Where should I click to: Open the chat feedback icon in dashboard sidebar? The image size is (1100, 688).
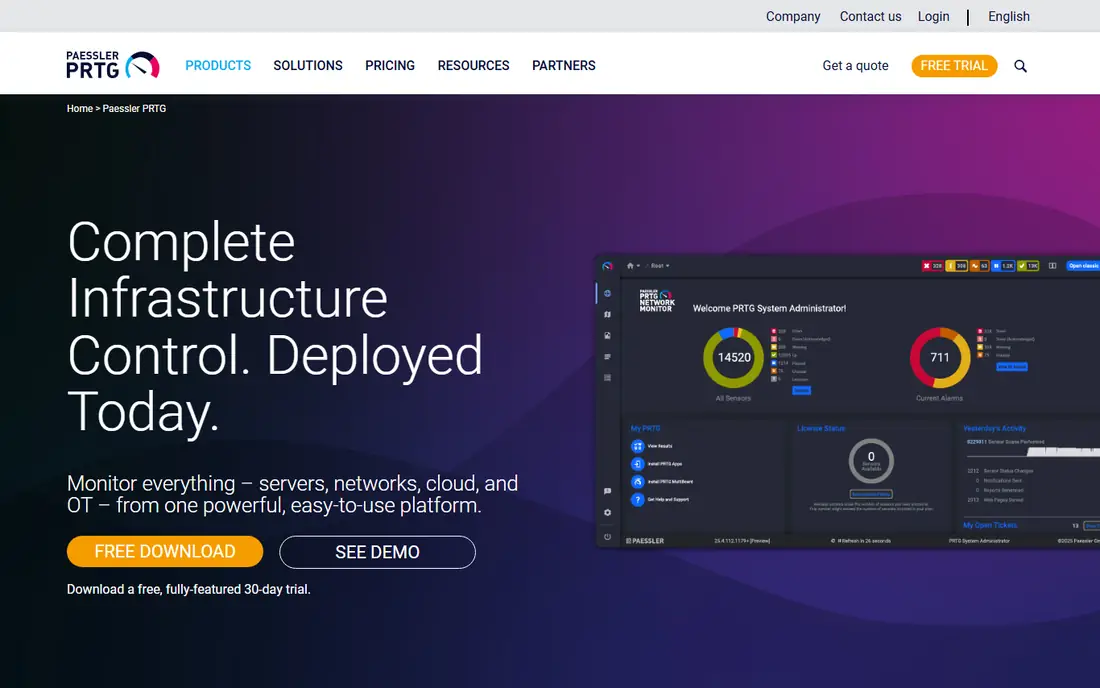click(608, 491)
